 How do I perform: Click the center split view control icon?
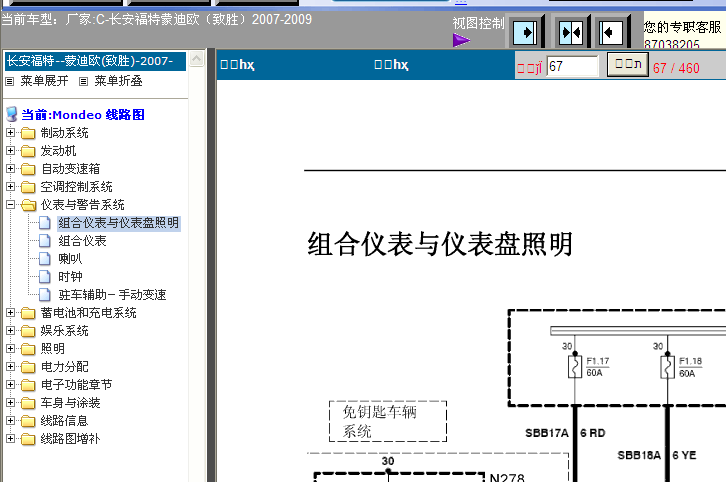click(x=571, y=33)
